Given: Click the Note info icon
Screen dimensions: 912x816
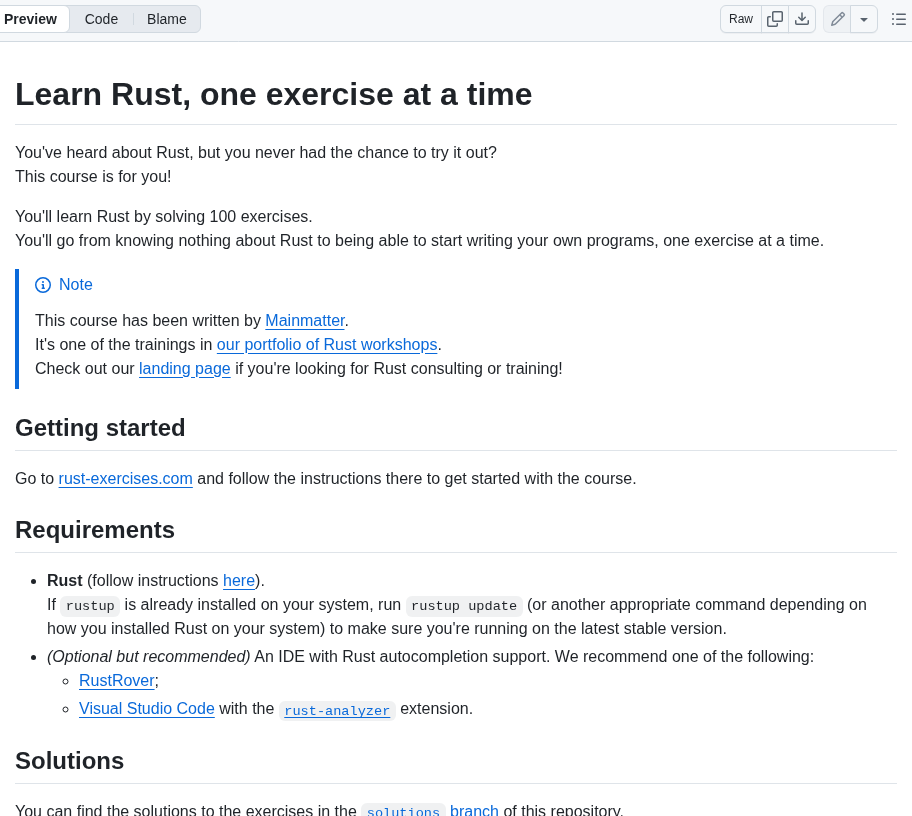Looking at the screenshot, I should [43, 285].
